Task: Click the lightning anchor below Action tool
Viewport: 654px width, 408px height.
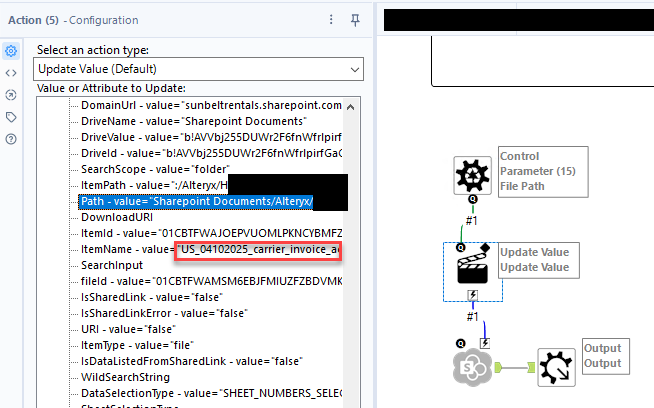Action: pyautogui.click(x=473, y=295)
